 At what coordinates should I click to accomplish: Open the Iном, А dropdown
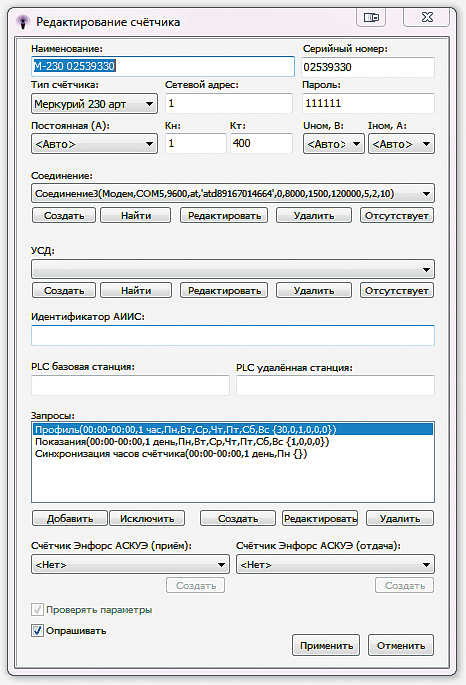pyautogui.click(x=401, y=144)
